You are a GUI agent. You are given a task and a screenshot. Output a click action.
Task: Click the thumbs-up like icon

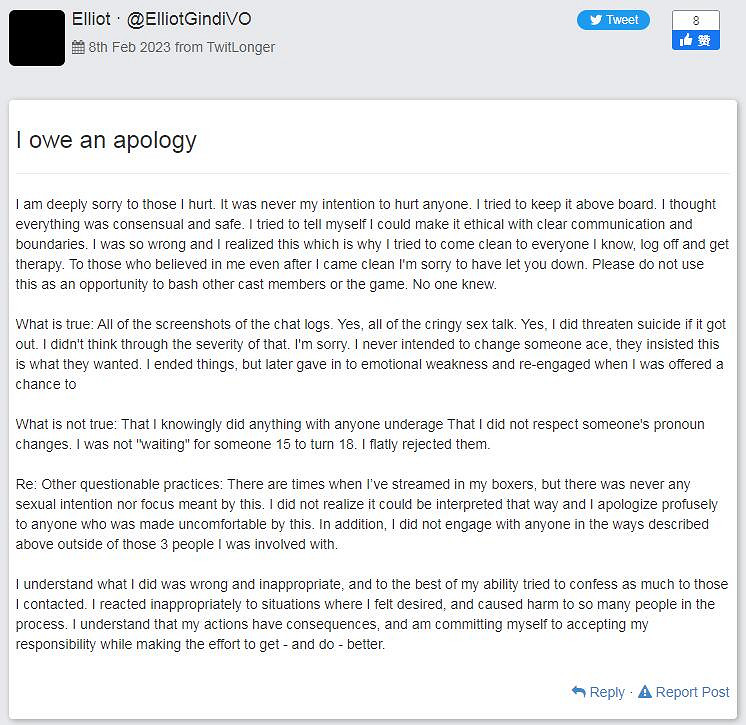pyautogui.click(x=687, y=40)
